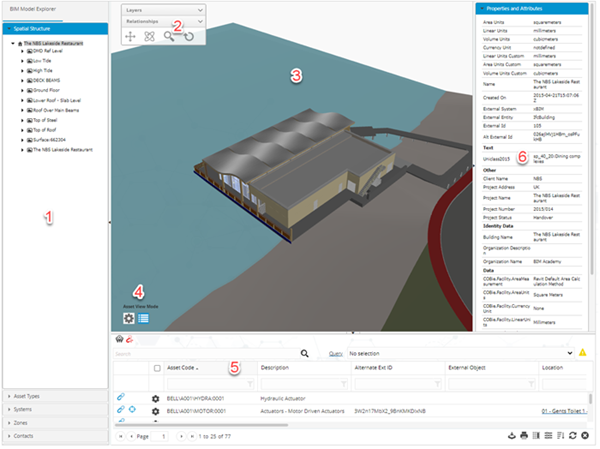The width and height of the screenshot is (600, 449).
Task: Expand the Ground Floor tree node
Action: pyautogui.click(x=23, y=91)
